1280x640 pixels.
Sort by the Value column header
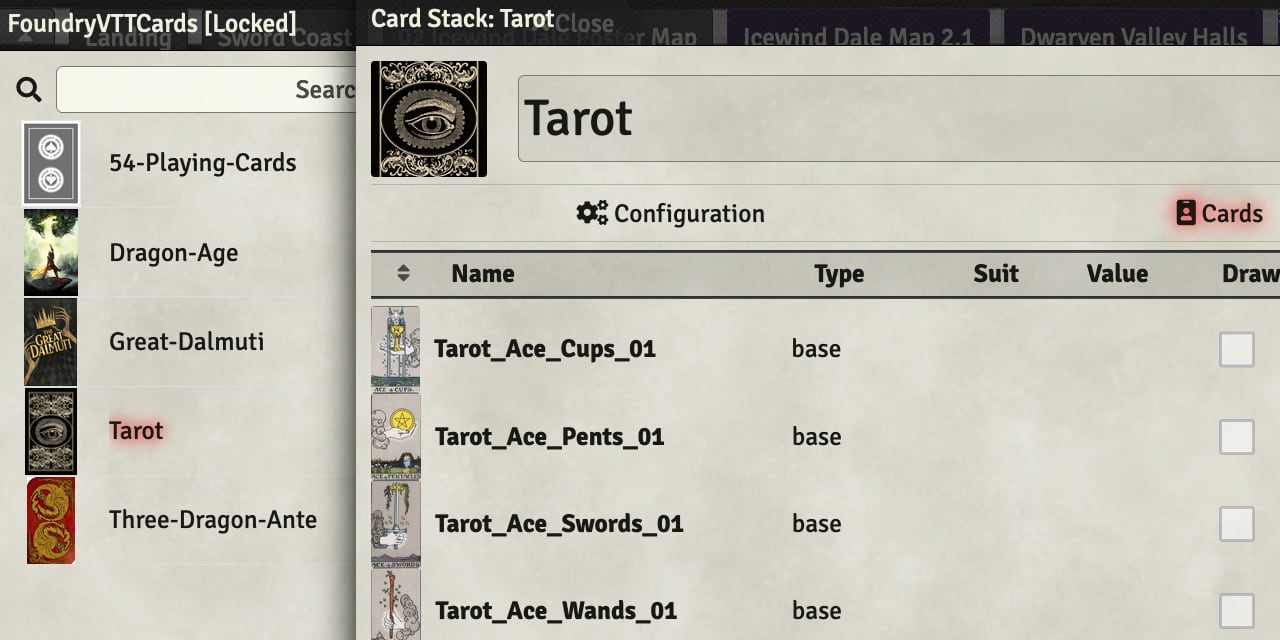(x=1117, y=273)
